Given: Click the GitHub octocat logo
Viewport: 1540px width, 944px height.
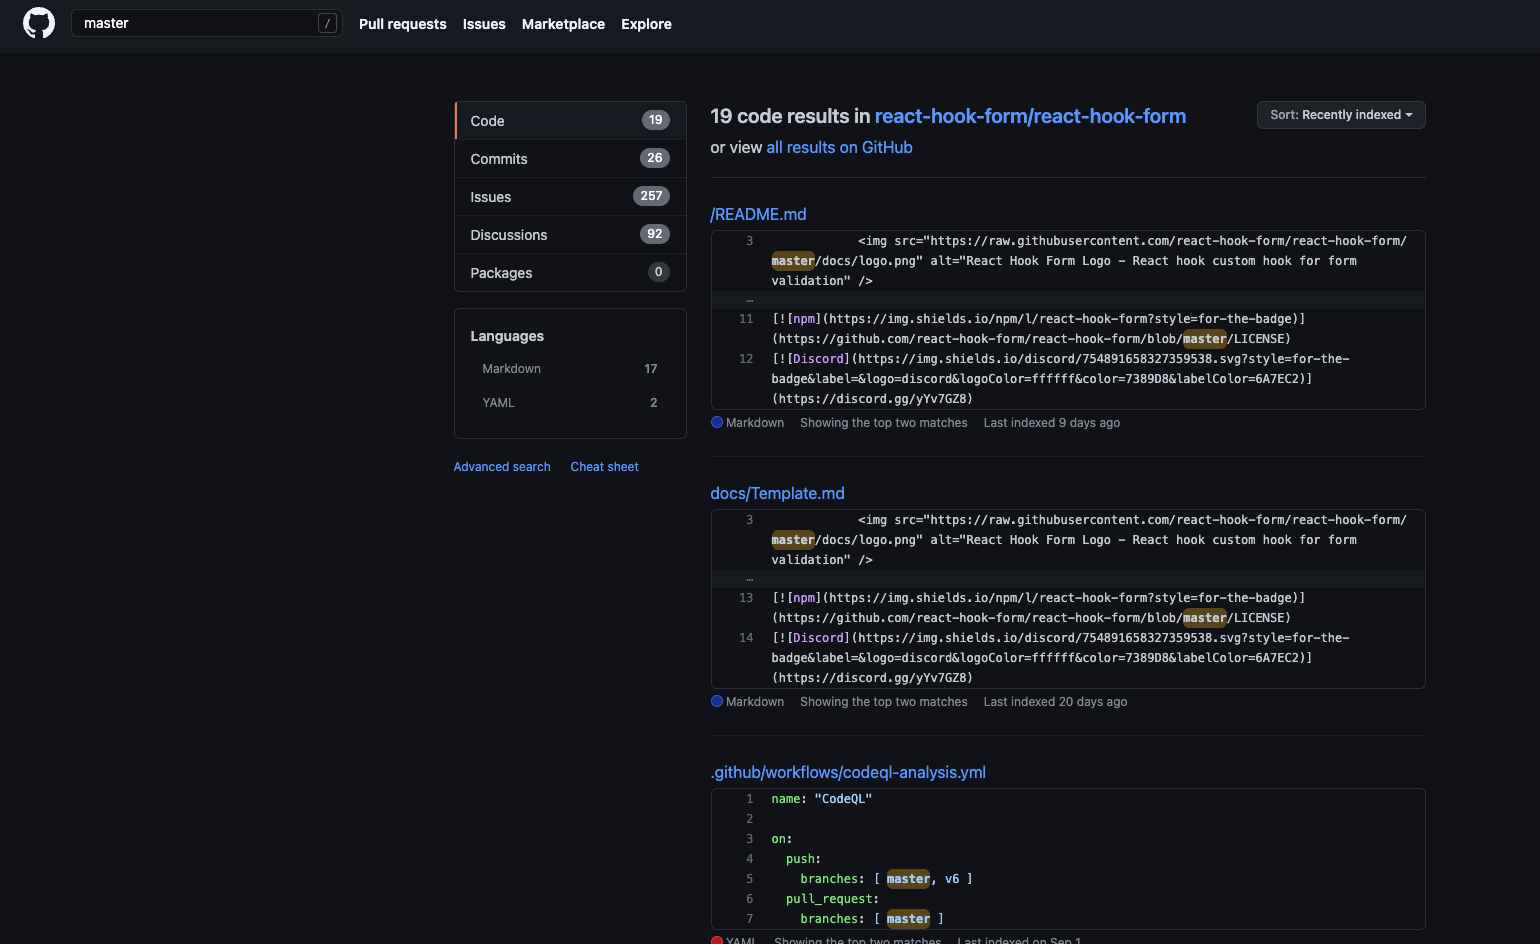Looking at the screenshot, I should (39, 23).
